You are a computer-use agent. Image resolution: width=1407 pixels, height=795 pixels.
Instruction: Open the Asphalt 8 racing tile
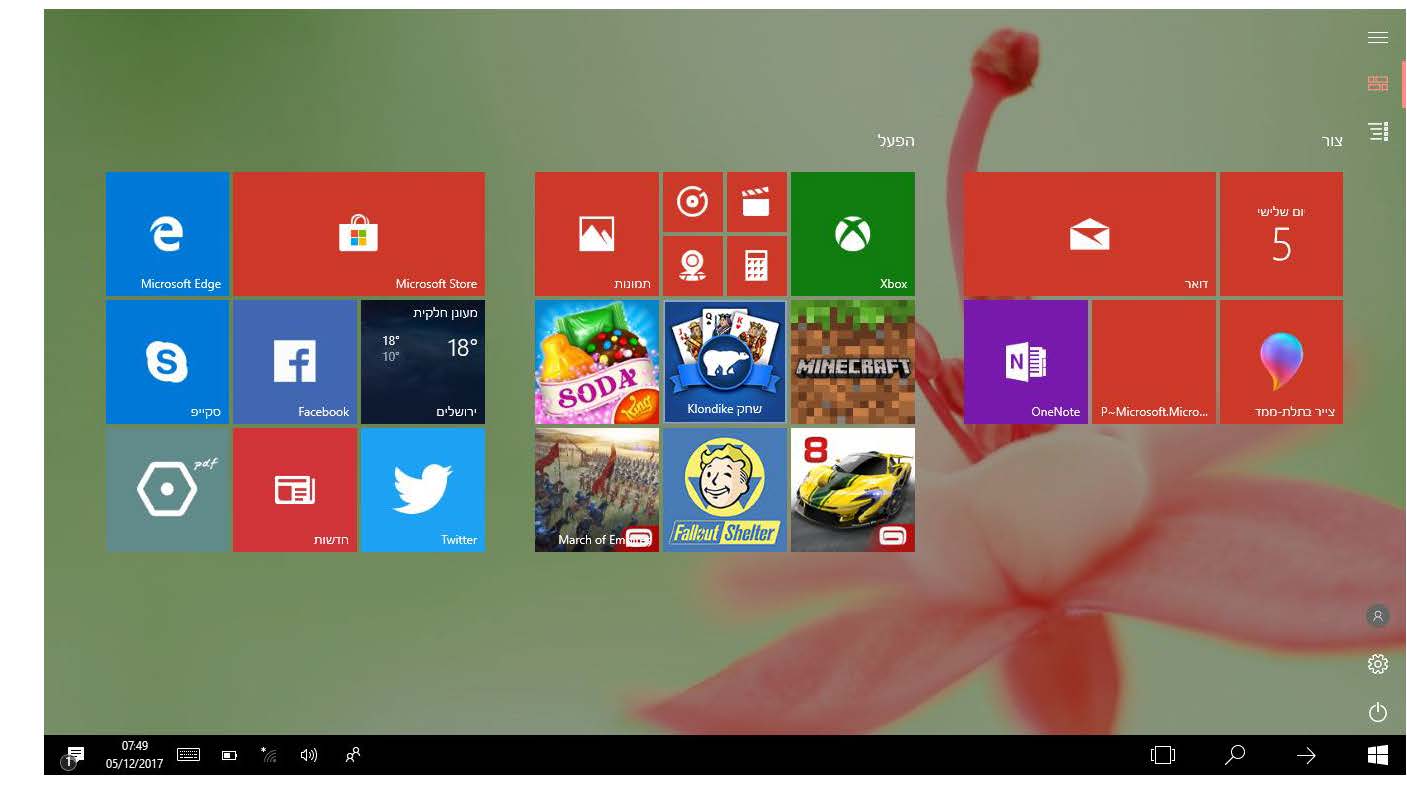point(853,490)
